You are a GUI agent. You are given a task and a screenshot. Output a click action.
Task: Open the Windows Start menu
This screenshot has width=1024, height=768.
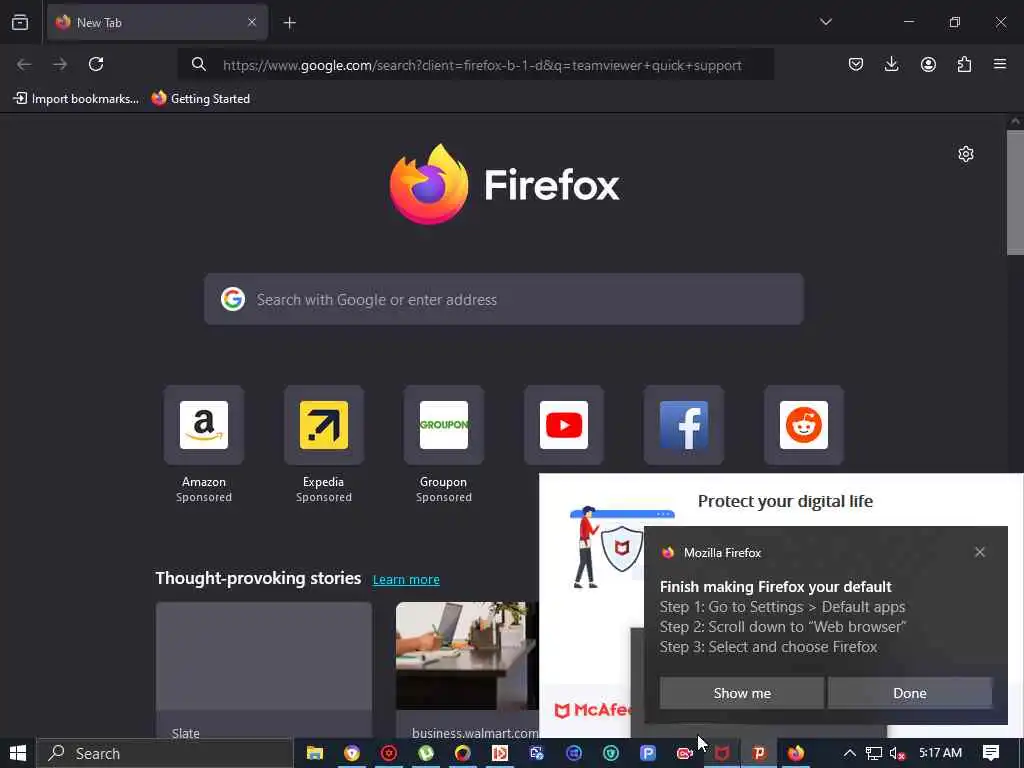pos(18,753)
